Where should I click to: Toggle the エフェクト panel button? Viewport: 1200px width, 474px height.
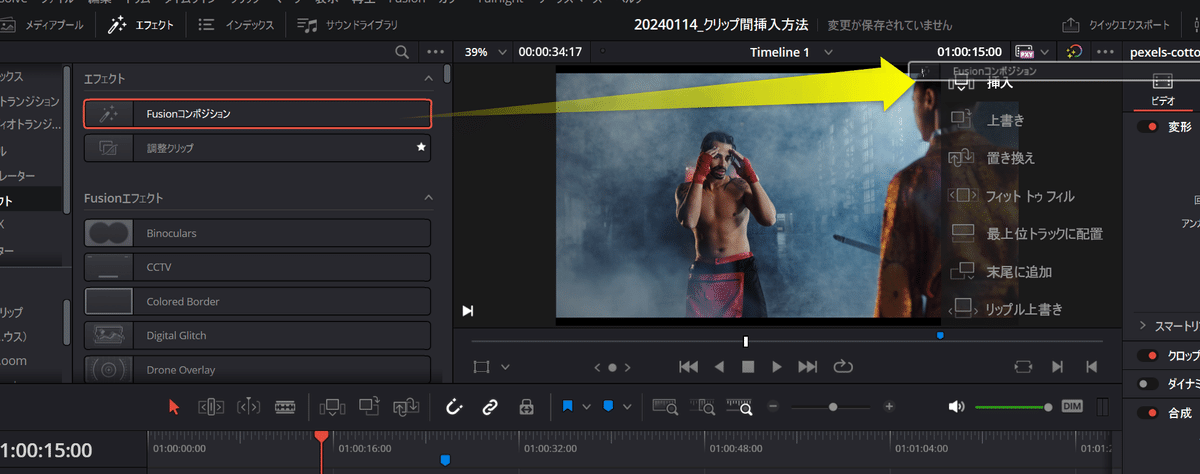pos(140,25)
